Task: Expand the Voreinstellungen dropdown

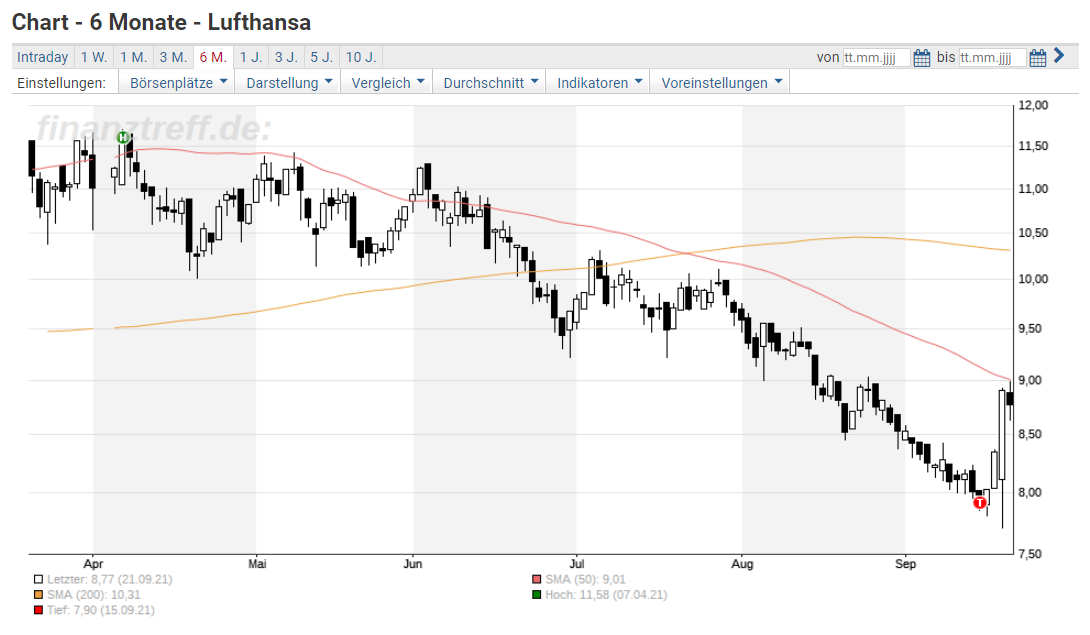Action: tap(721, 83)
